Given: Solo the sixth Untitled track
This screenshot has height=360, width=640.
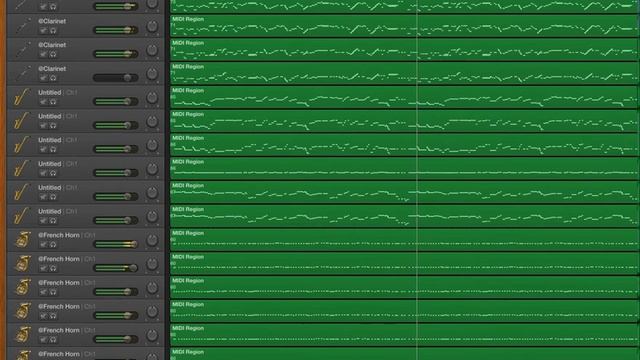Looking at the screenshot, I should pyautogui.click(x=53, y=220).
